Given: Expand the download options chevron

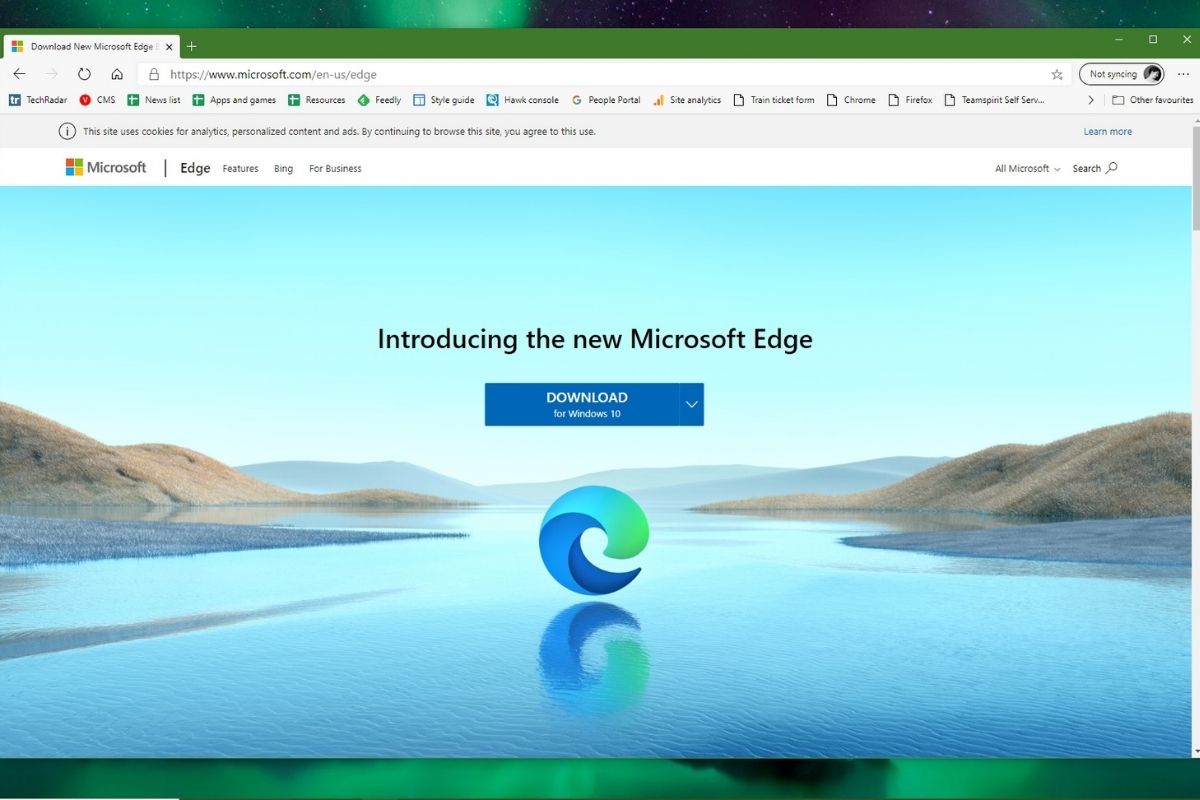Looking at the screenshot, I should pos(692,404).
